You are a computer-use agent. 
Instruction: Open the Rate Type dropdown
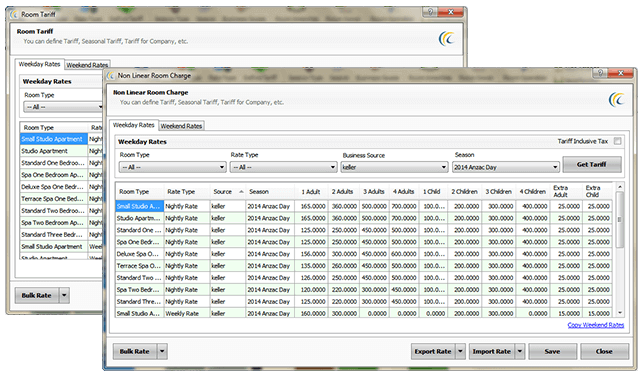(x=283, y=167)
